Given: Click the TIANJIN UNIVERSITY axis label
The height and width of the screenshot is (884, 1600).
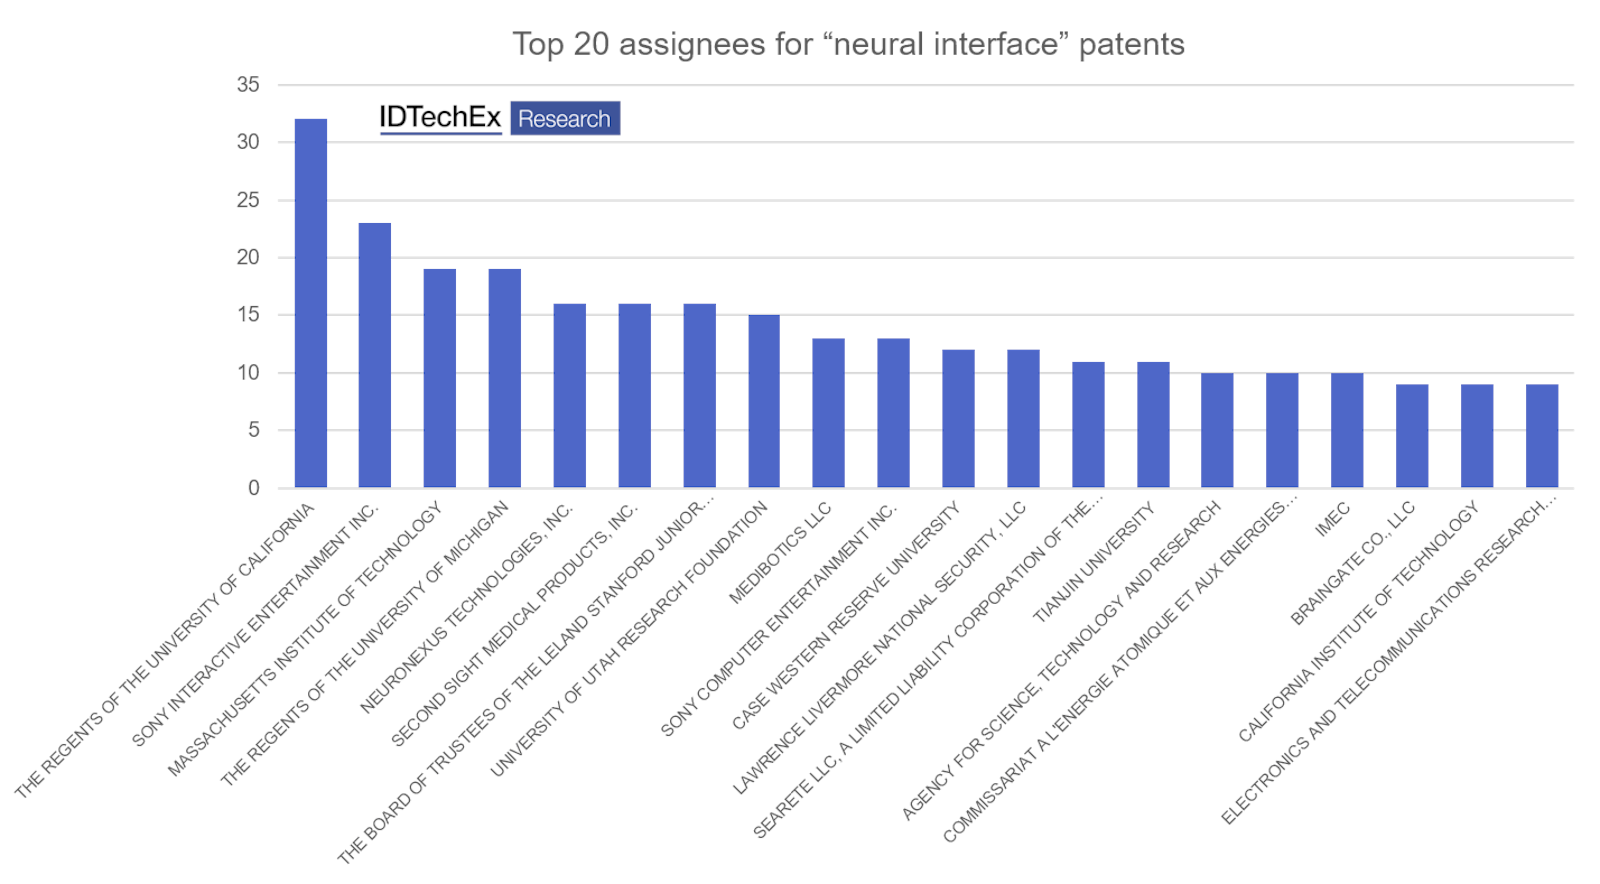Looking at the screenshot, I should coord(1095,562).
